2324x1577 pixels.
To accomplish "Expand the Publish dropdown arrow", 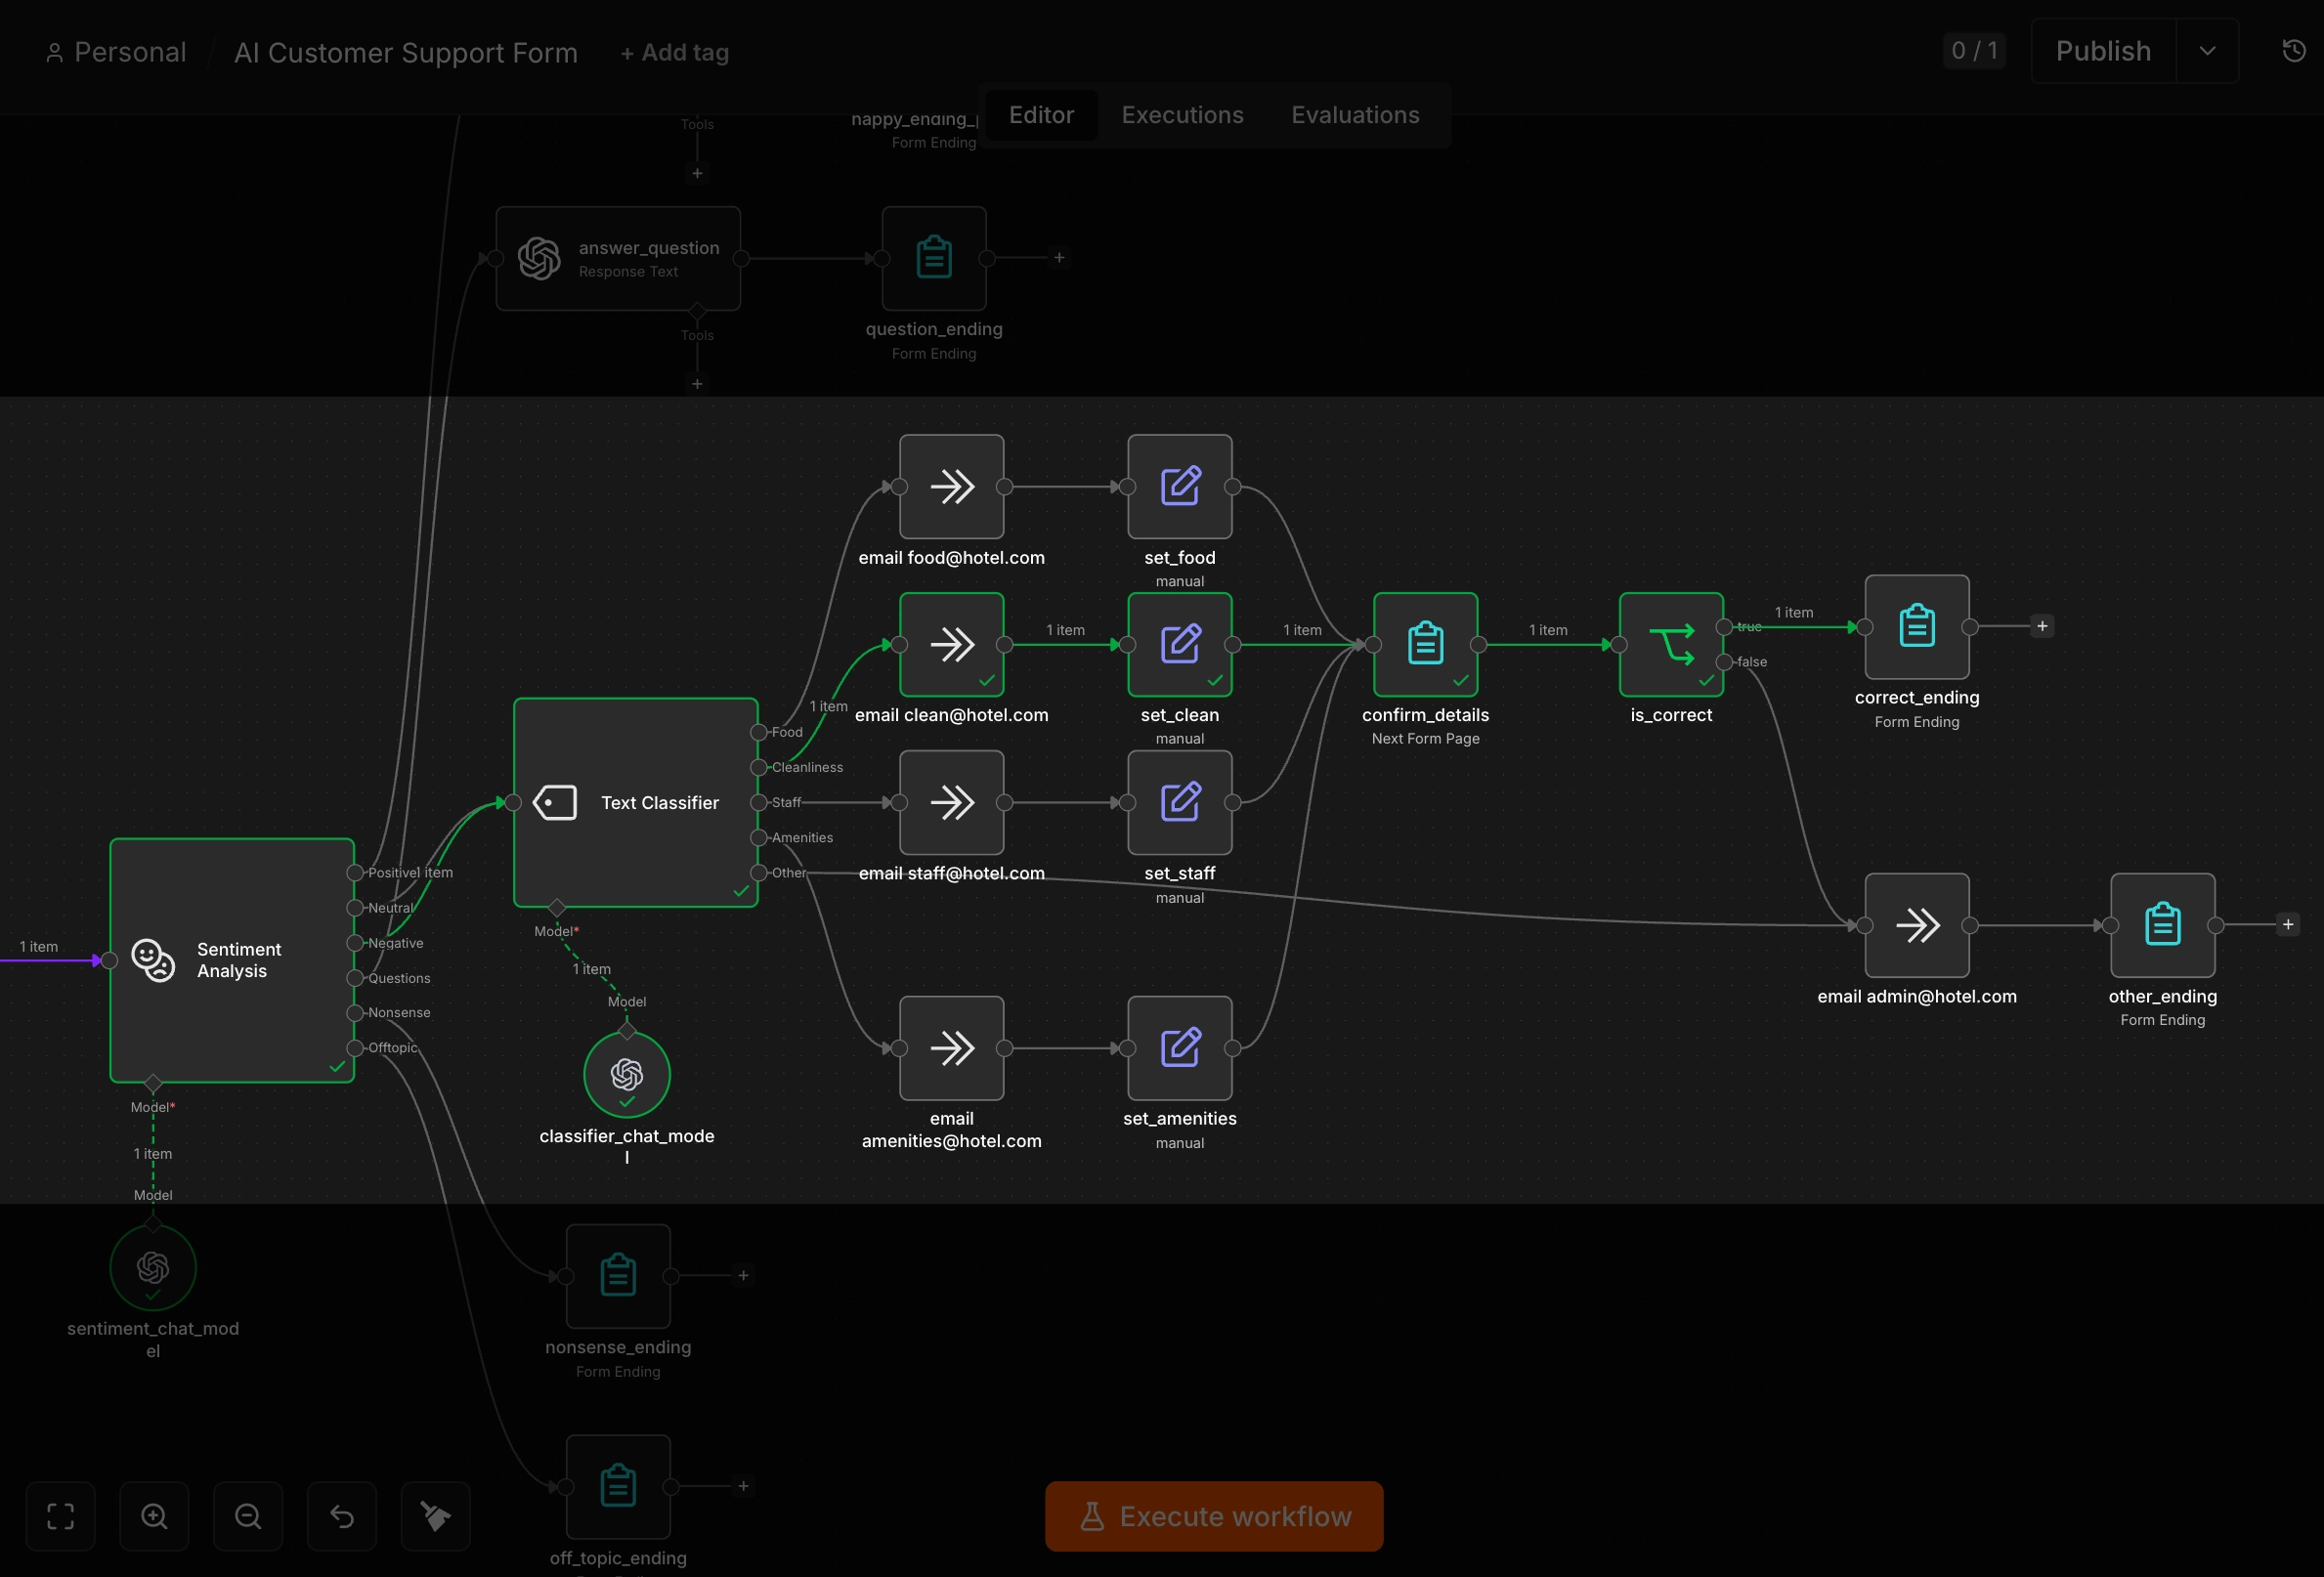I will (x=2207, y=51).
